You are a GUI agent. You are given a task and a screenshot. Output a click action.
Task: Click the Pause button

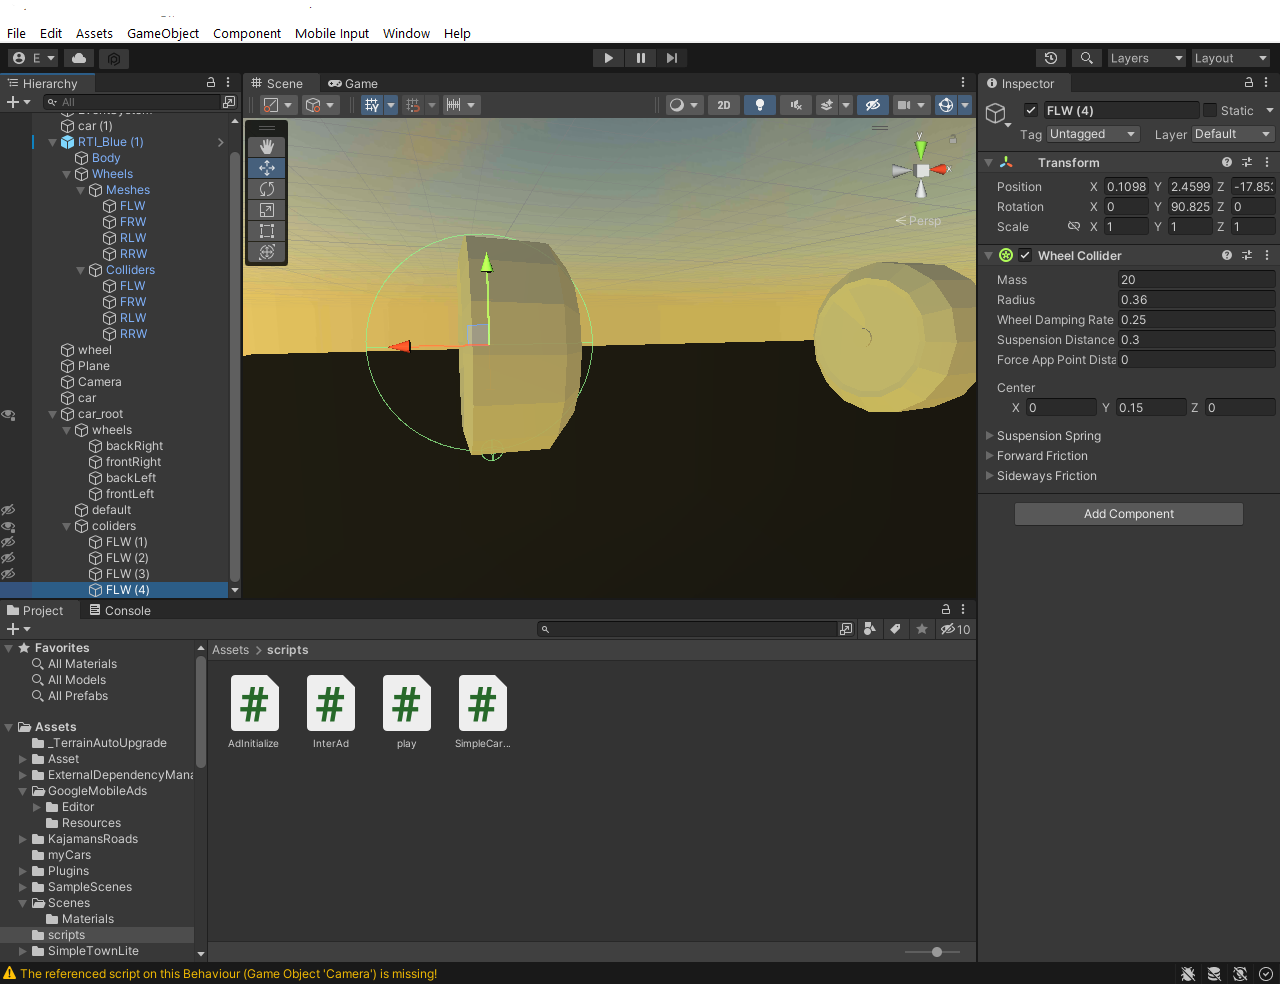[640, 58]
